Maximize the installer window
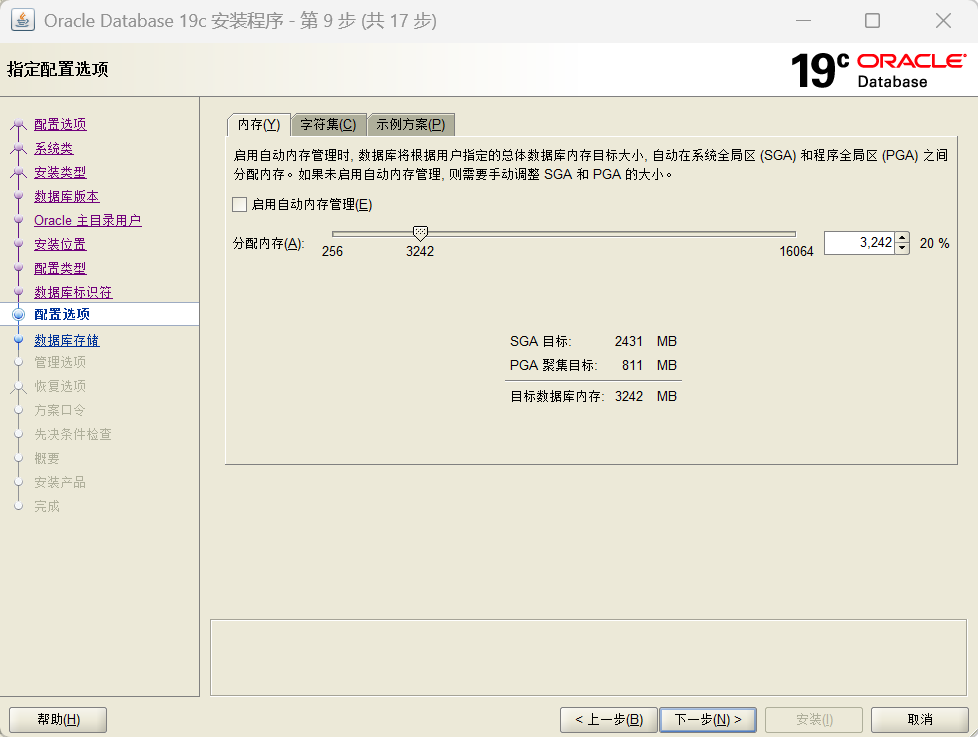 873,21
